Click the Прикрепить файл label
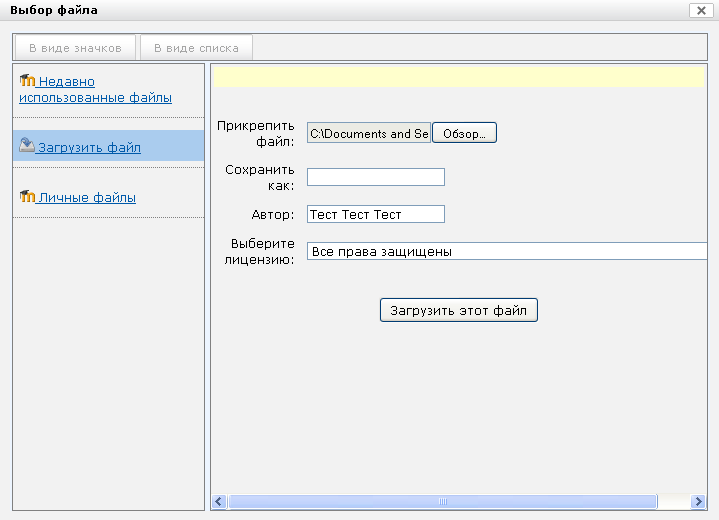 256,133
